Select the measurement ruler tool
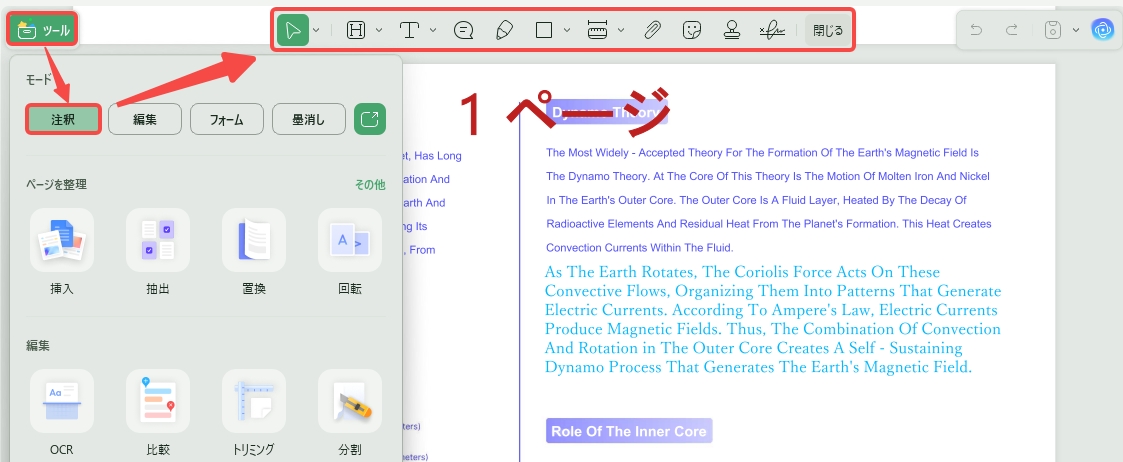This screenshot has height=462, width=1123. click(x=597, y=30)
